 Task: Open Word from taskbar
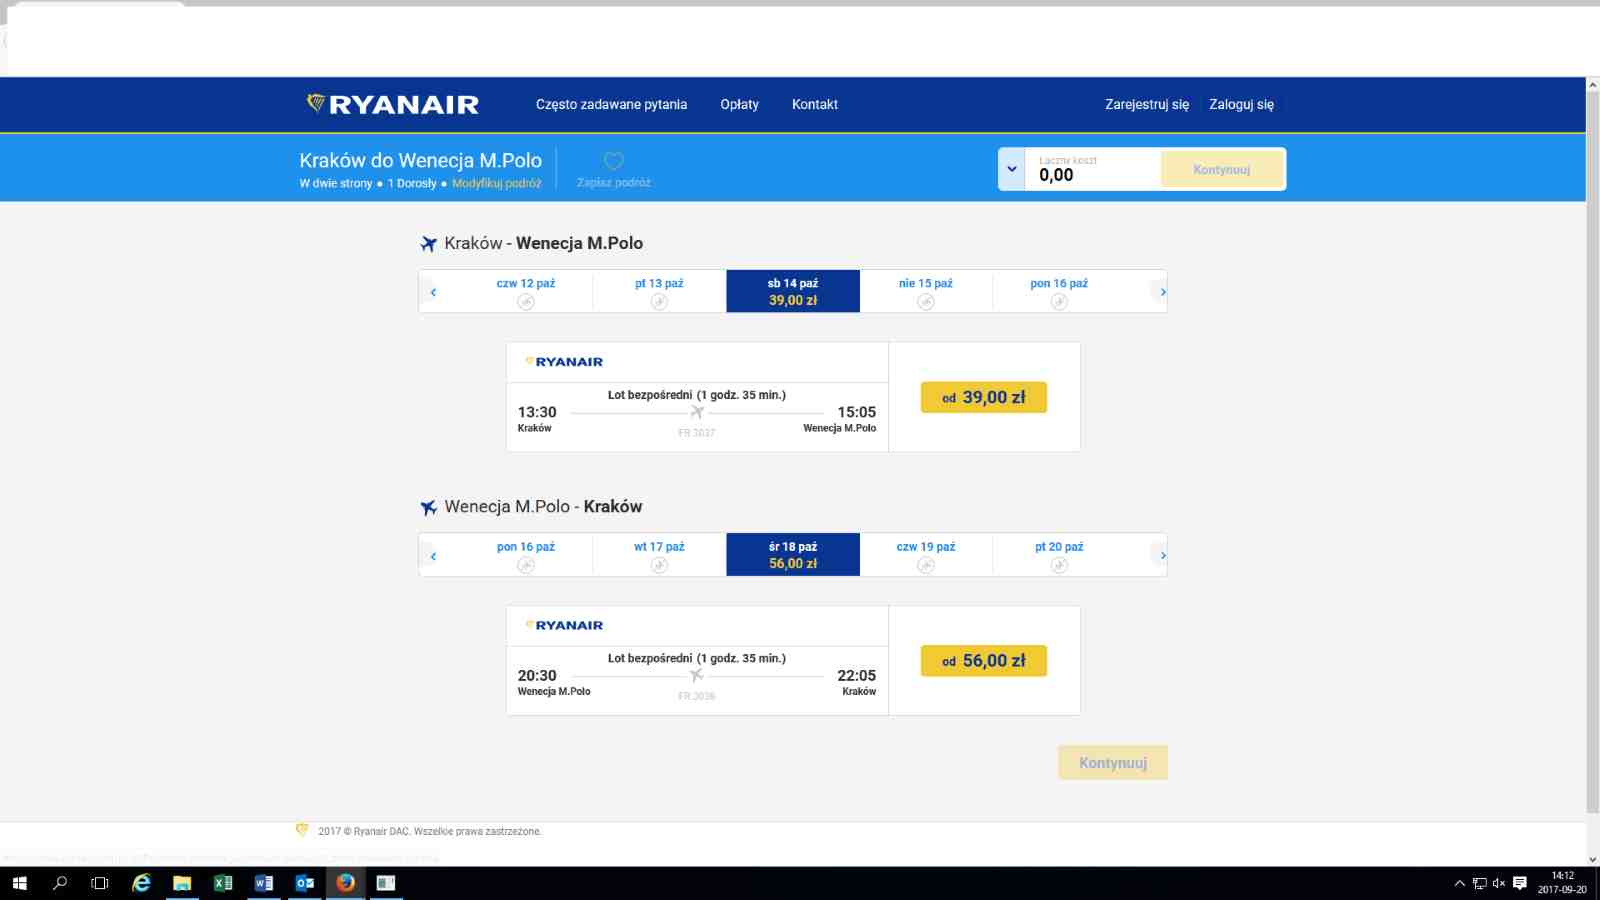(x=264, y=883)
